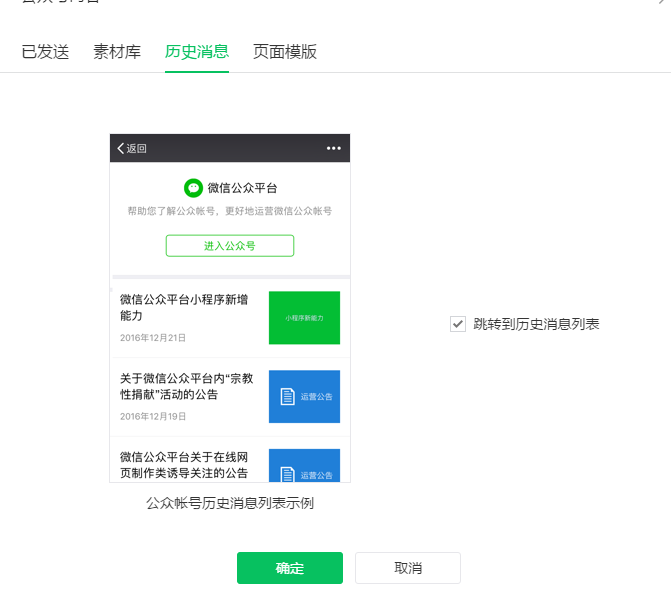Click the 进入公众号 button
Viewport: 671px width, 591px height.
click(x=230, y=246)
